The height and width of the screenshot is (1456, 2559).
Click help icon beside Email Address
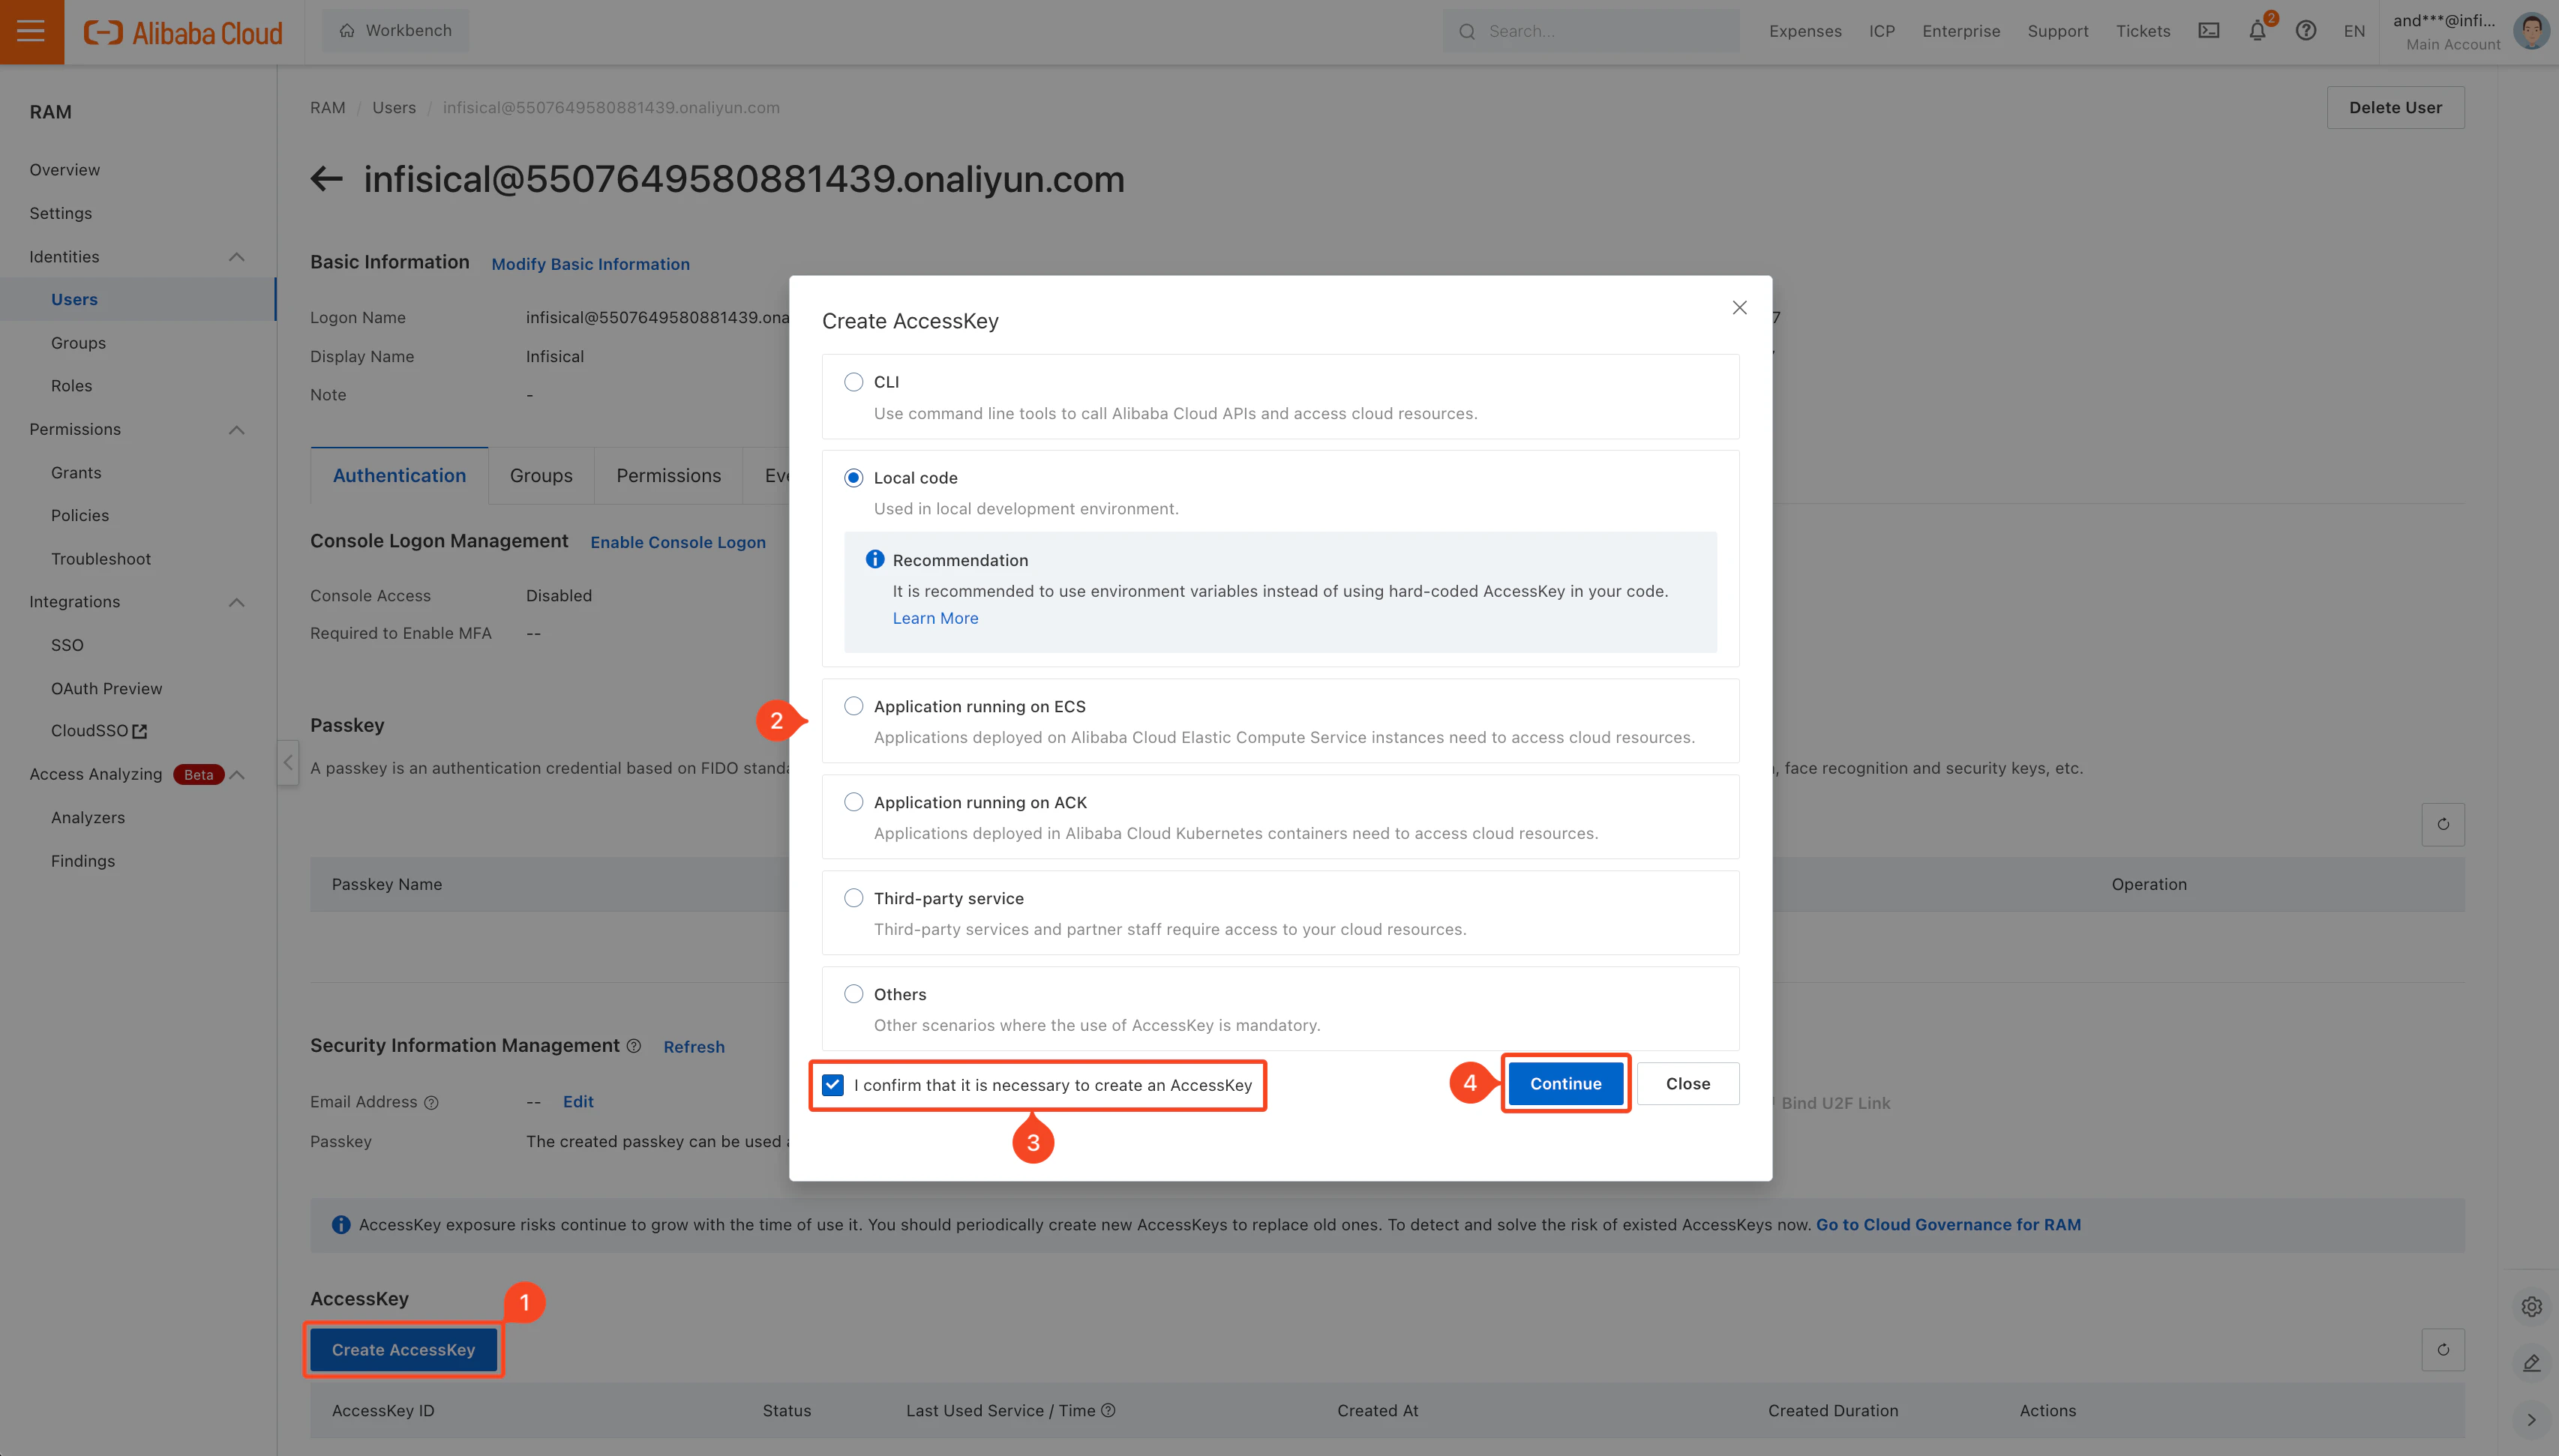point(431,1103)
